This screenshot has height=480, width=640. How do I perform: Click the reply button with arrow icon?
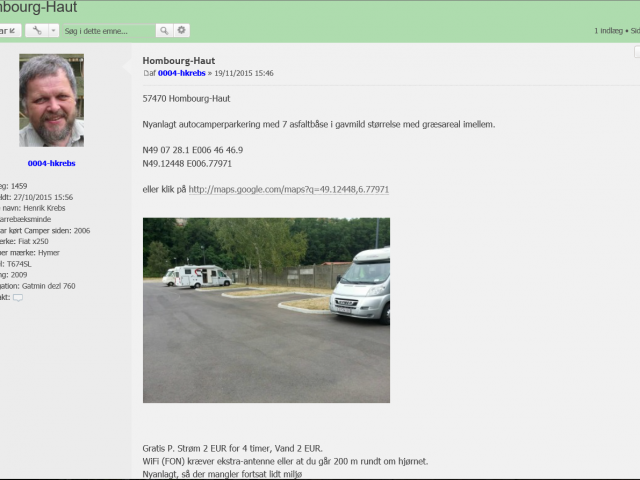(9, 31)
